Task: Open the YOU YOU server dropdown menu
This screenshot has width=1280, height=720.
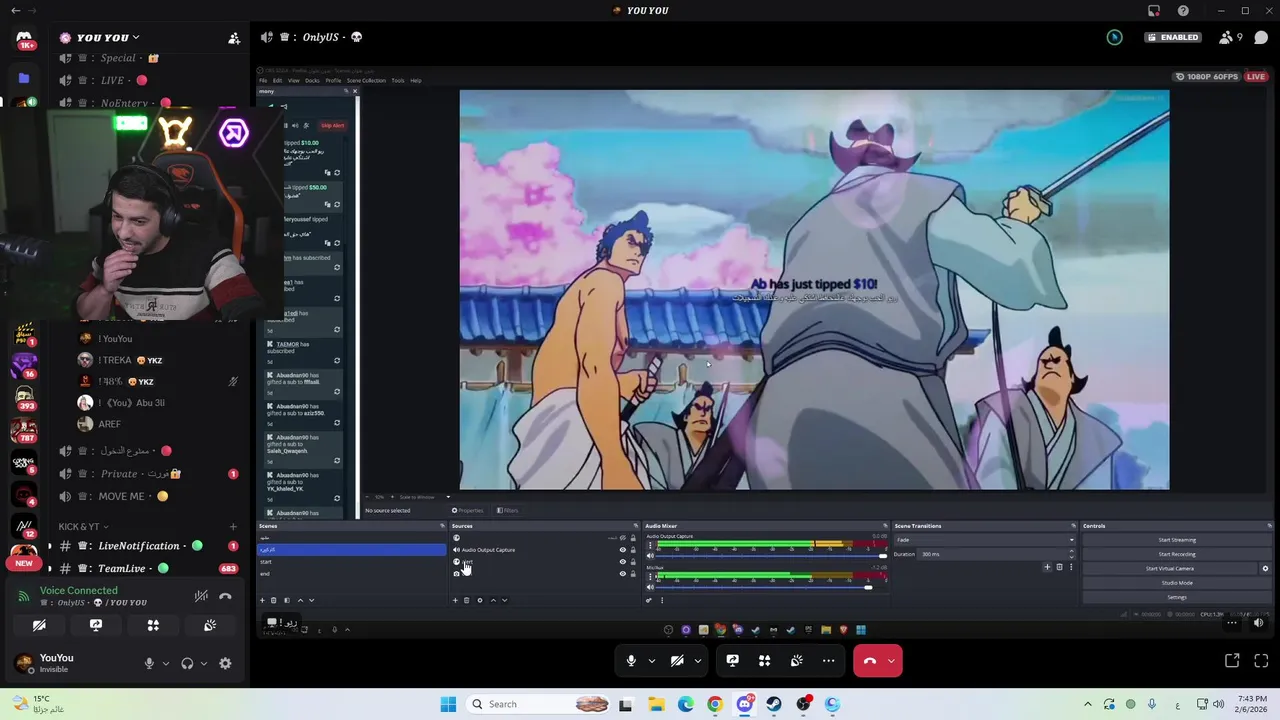Action: pyautogui.click(x=100, y=37)
